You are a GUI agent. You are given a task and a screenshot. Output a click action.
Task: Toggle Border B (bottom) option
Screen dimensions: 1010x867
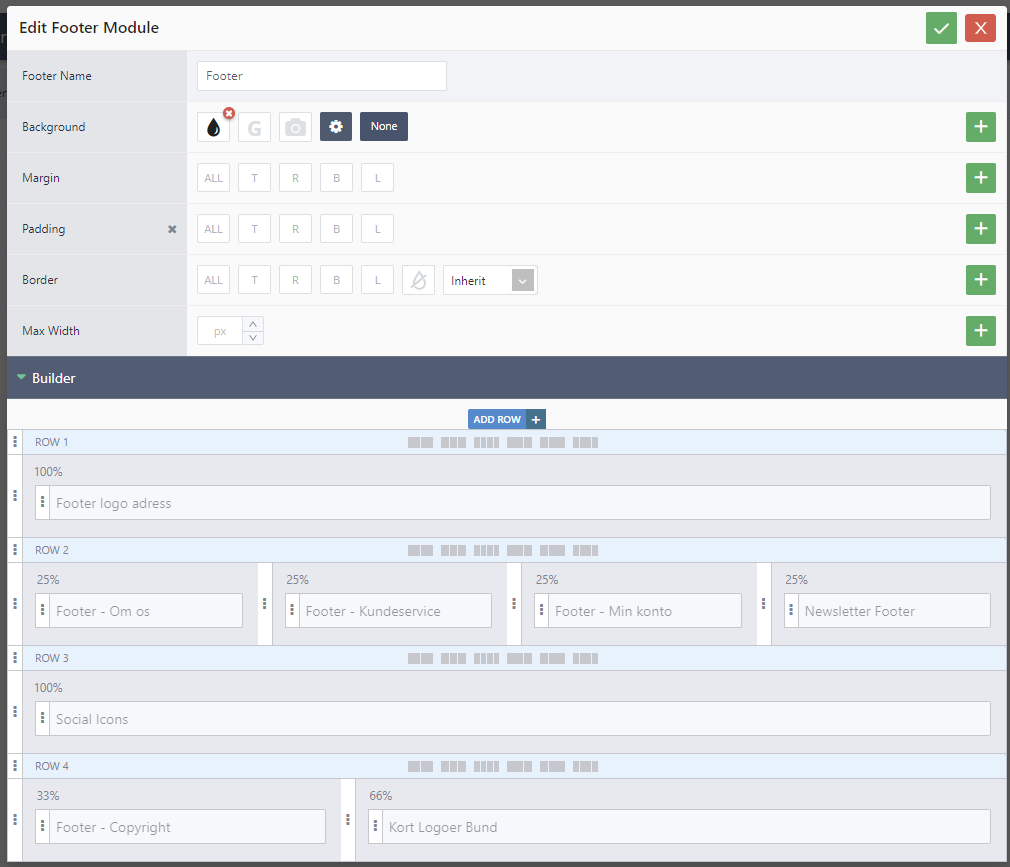(336, 280)
